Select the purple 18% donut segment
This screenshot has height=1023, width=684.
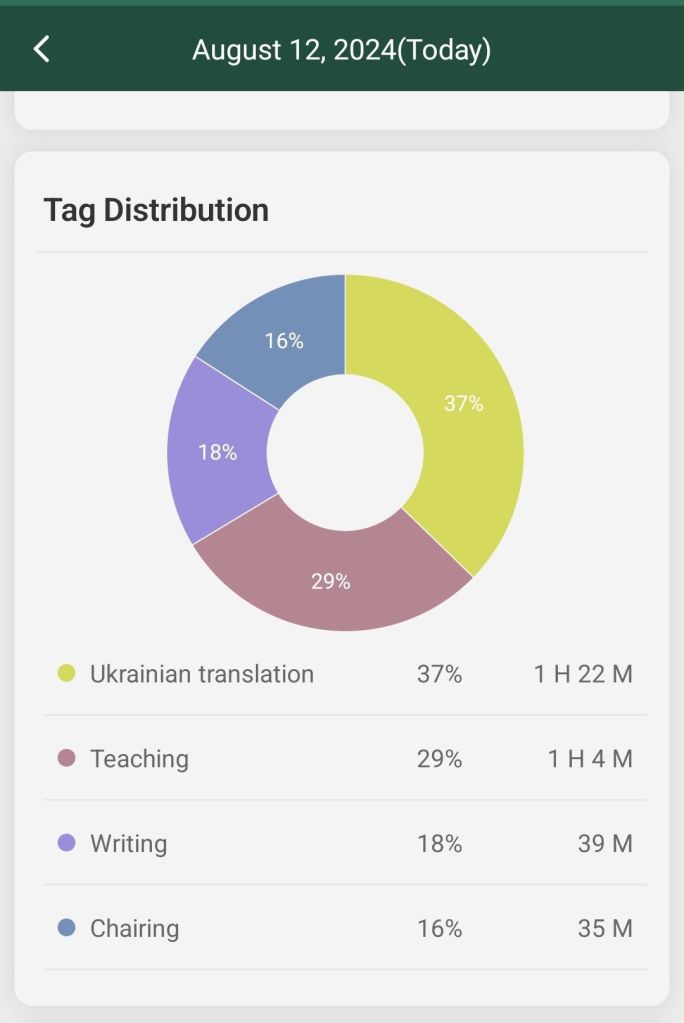220,452
